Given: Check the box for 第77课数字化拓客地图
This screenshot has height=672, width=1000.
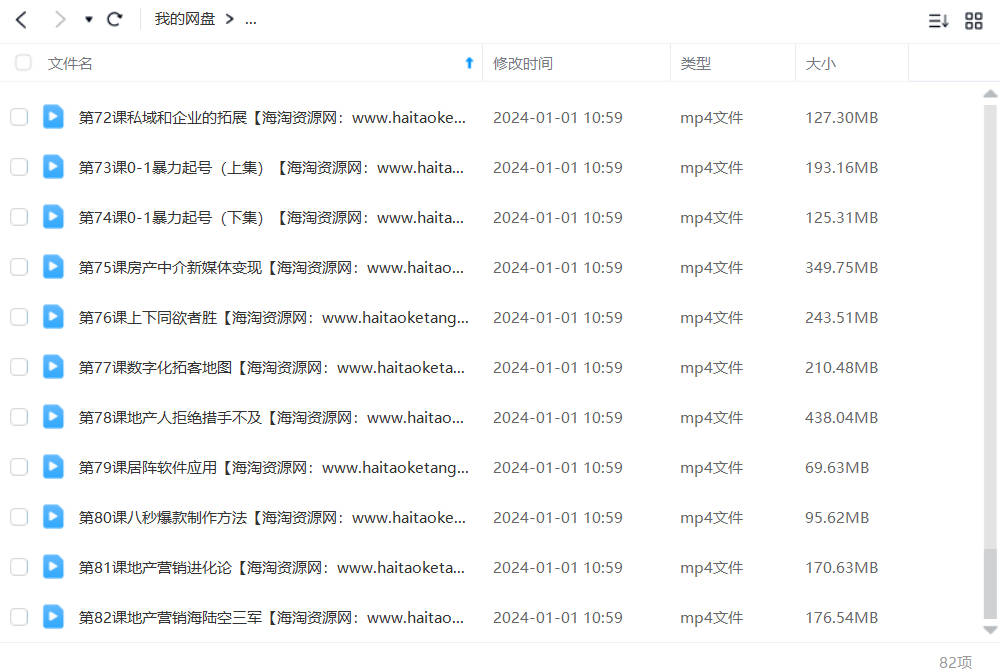Looking at the screenshot, I should (19, 367).
